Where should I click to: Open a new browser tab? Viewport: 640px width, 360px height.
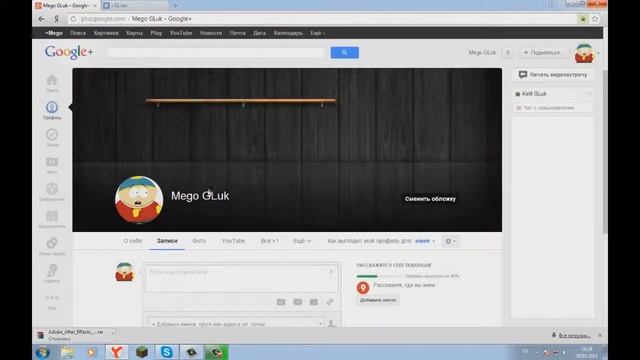(x=176, y=6)
